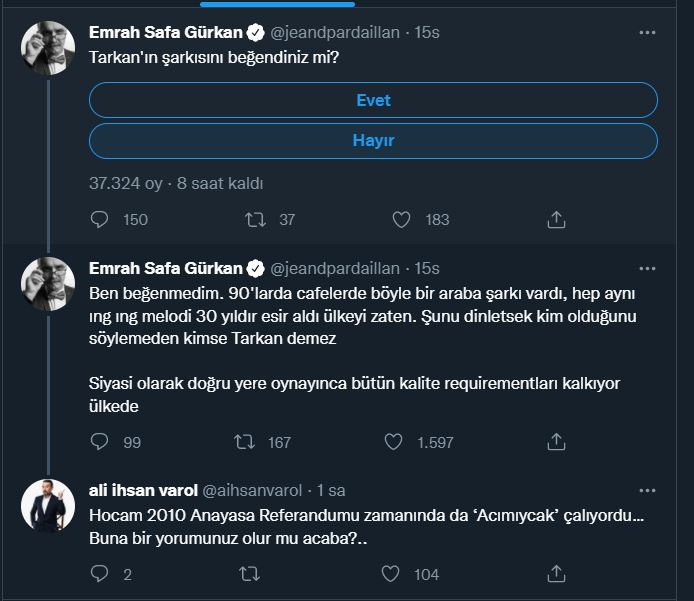Share the Tarkan poll tweet
This screenshot has height=601, width=694.
click(557, 220)
